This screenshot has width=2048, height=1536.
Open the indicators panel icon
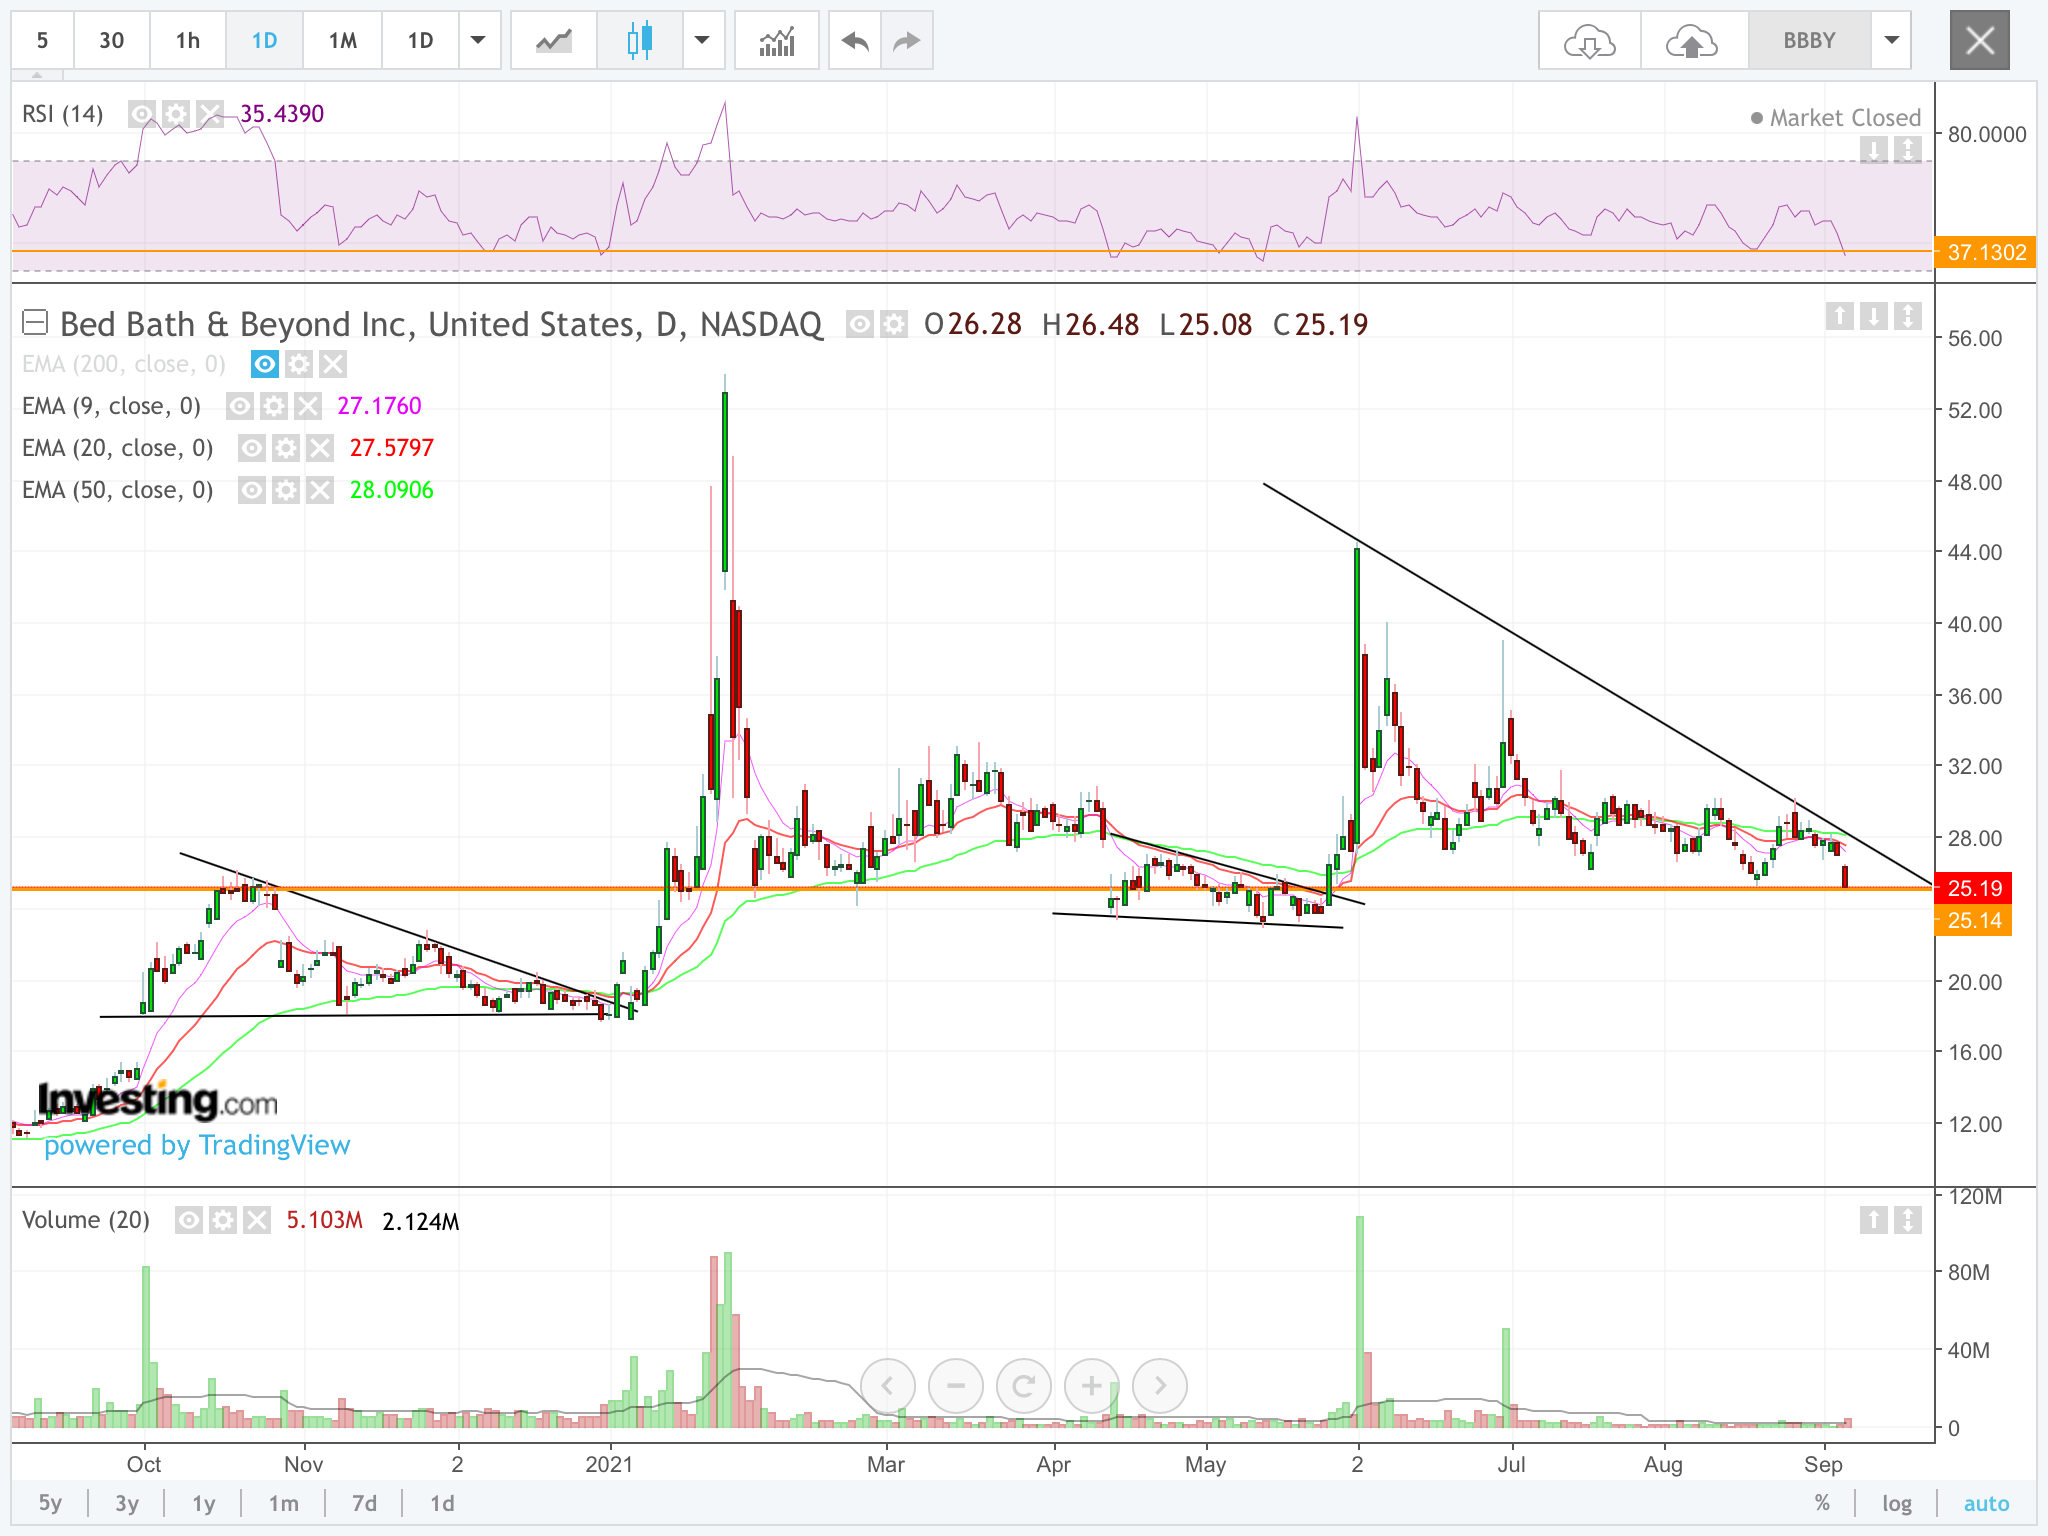(x=776, y=41)
